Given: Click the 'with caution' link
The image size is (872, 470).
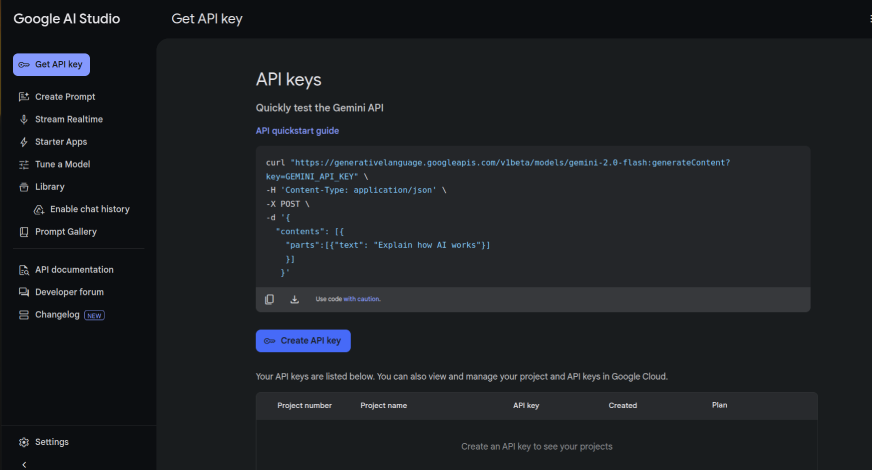Looking at the screenshot, I should click(361, 299).
